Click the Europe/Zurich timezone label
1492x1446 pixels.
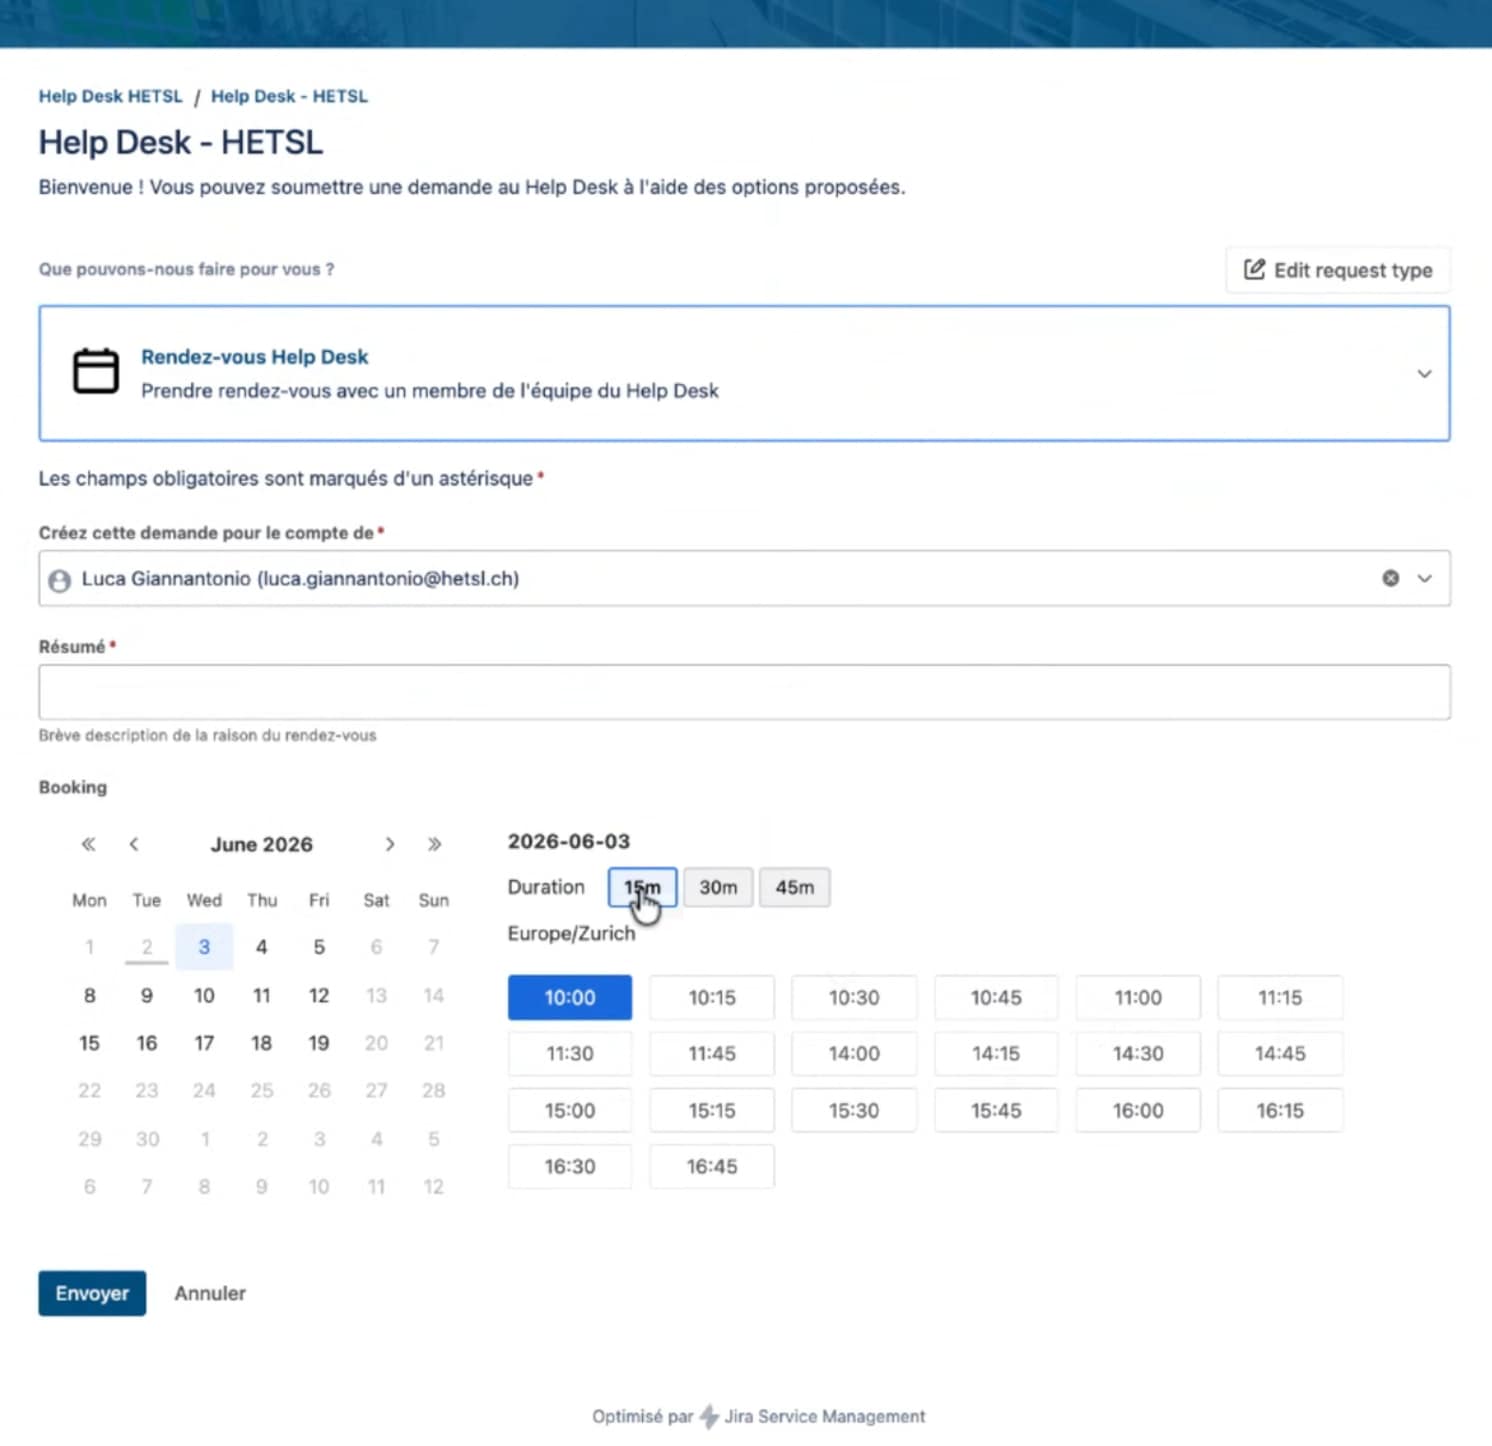[x=571, y=933]
